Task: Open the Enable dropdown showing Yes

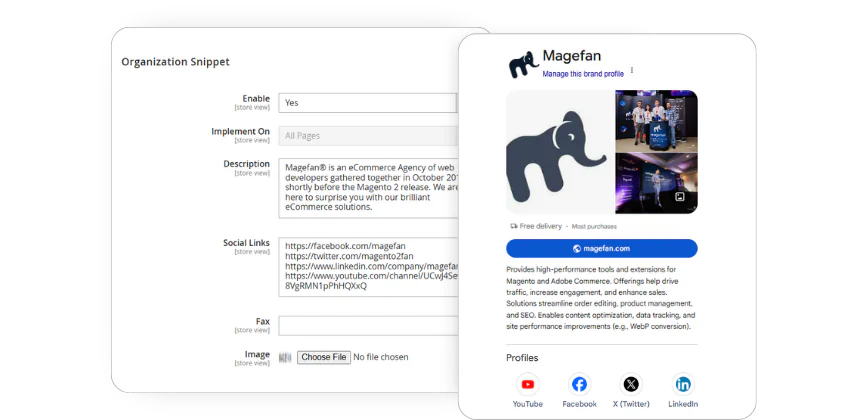Action: click(368, 102)
